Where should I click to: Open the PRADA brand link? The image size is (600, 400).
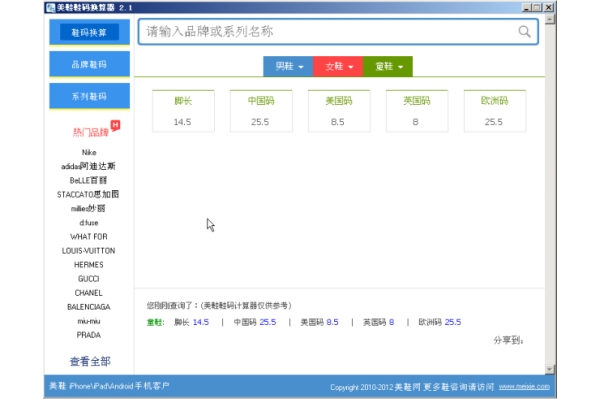89,335
